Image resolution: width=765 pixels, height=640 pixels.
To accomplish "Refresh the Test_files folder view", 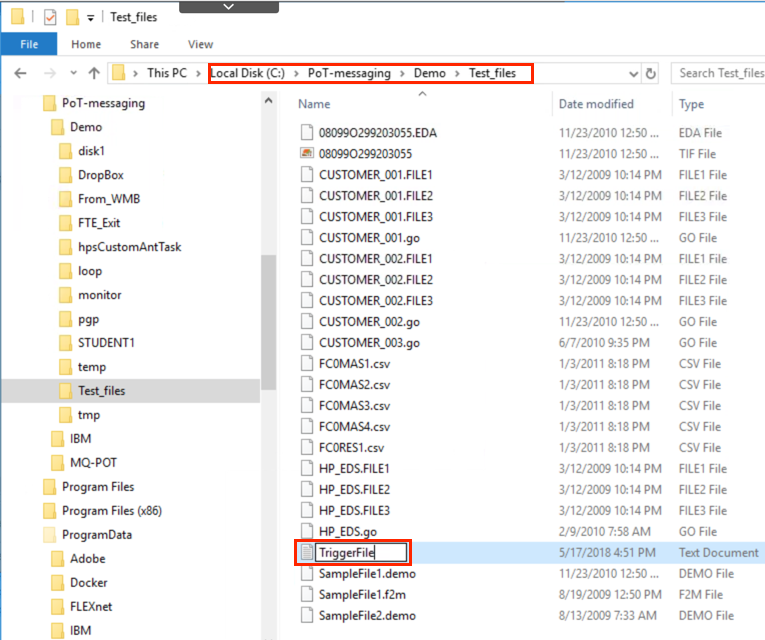I will tap(651, 74).
